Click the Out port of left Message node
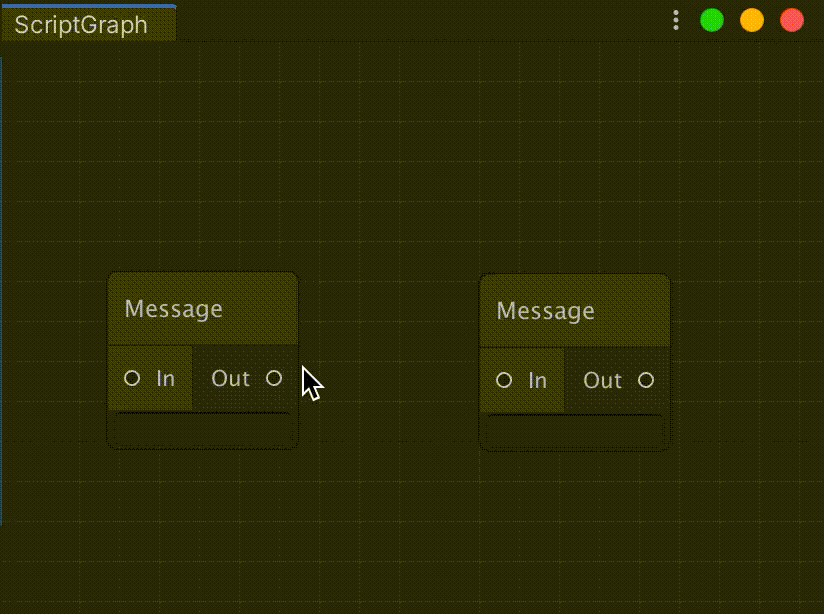The width and height of the screenshot is (824, 614). 274,378
